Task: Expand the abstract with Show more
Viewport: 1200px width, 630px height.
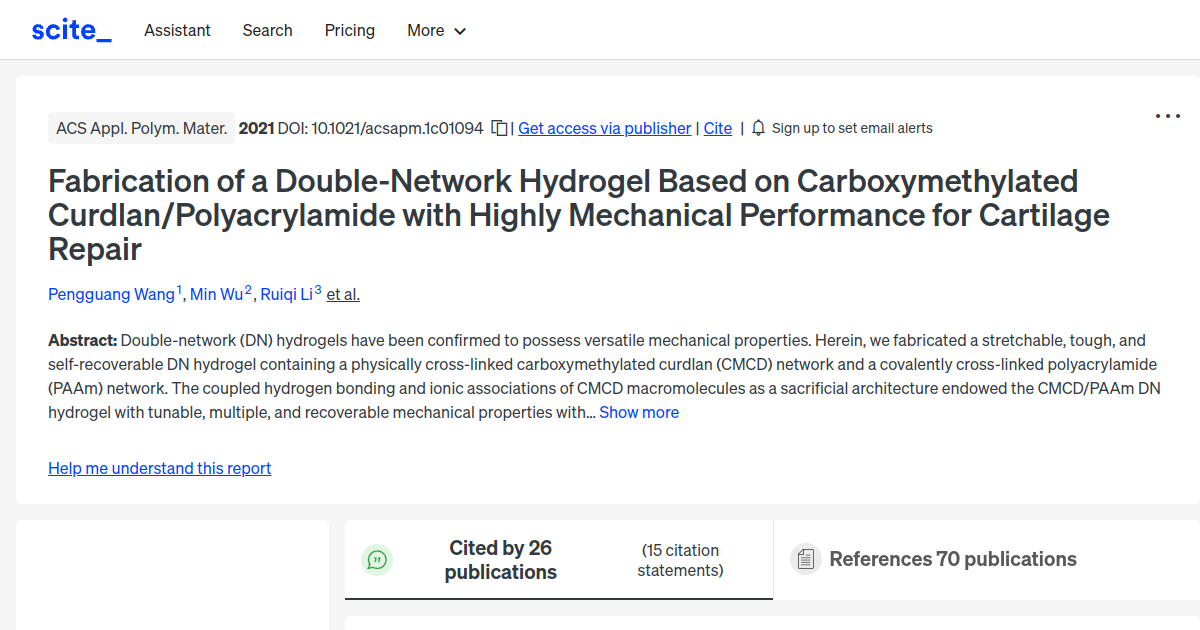Action: (639, 412)
